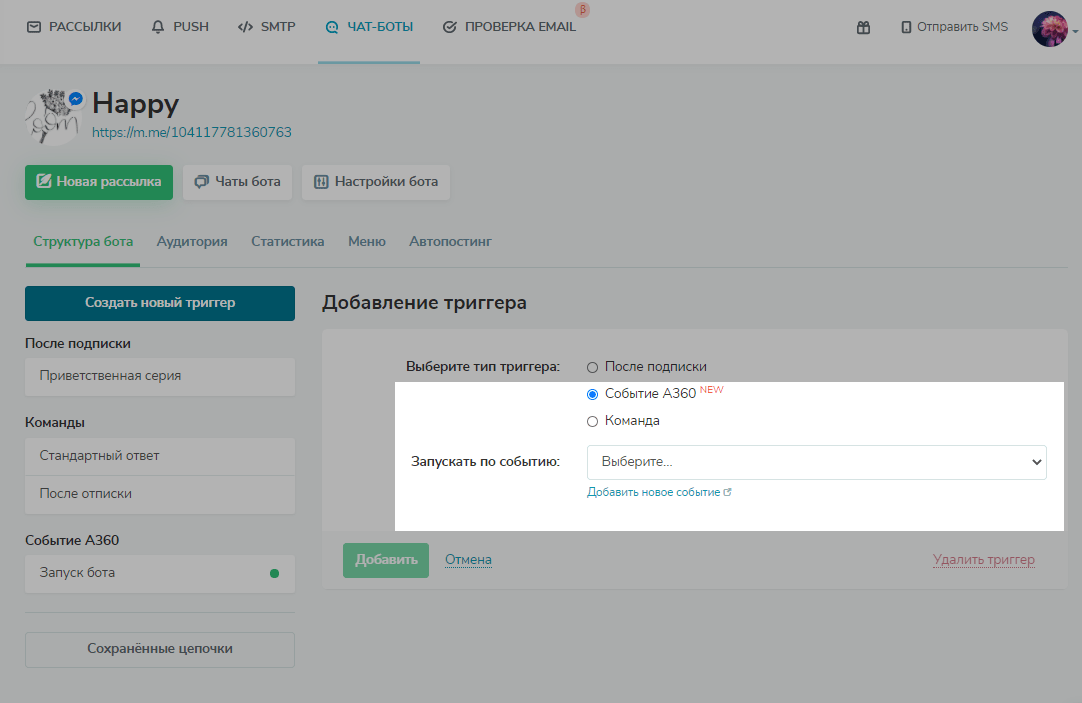The height and width of the screenshot is (703, 1082).
Task: Select the Событие A360 radio option
Action: pos(592,394)
